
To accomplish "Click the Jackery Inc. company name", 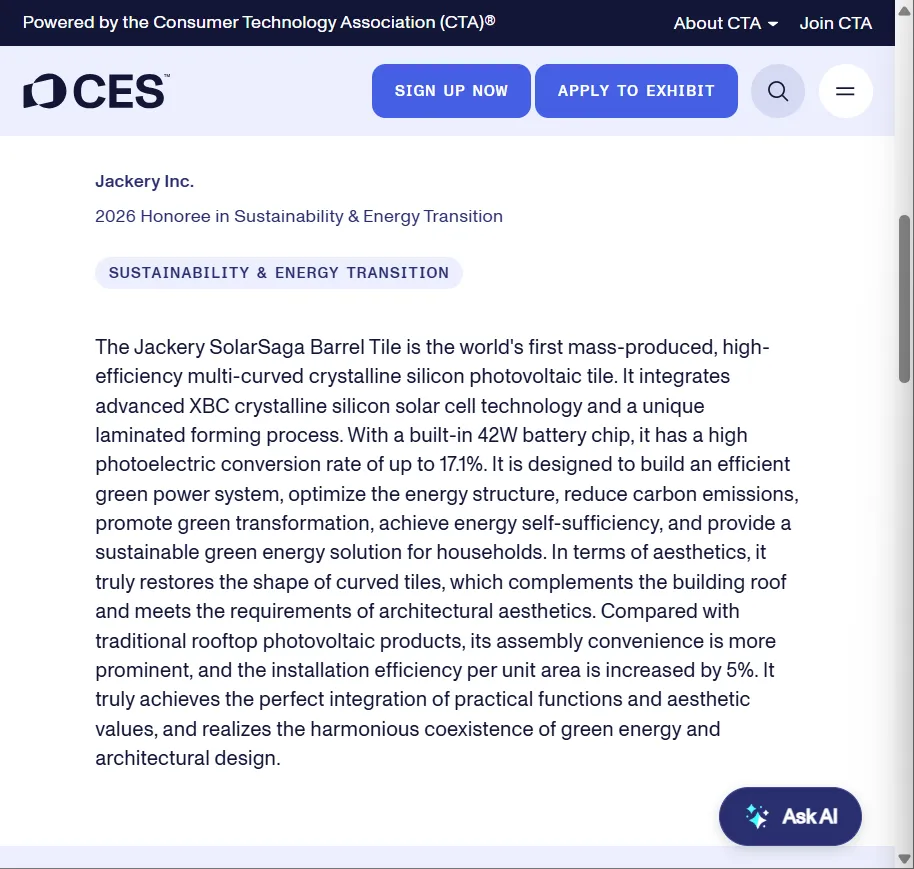I will 144,181.
